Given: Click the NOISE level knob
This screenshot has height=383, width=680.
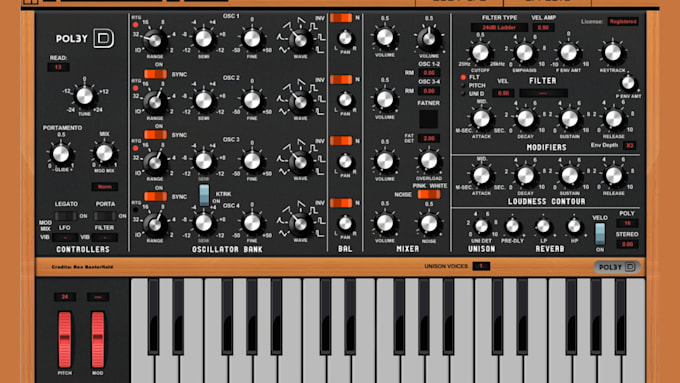Looking at the screenshot, I should pos(429,224).
